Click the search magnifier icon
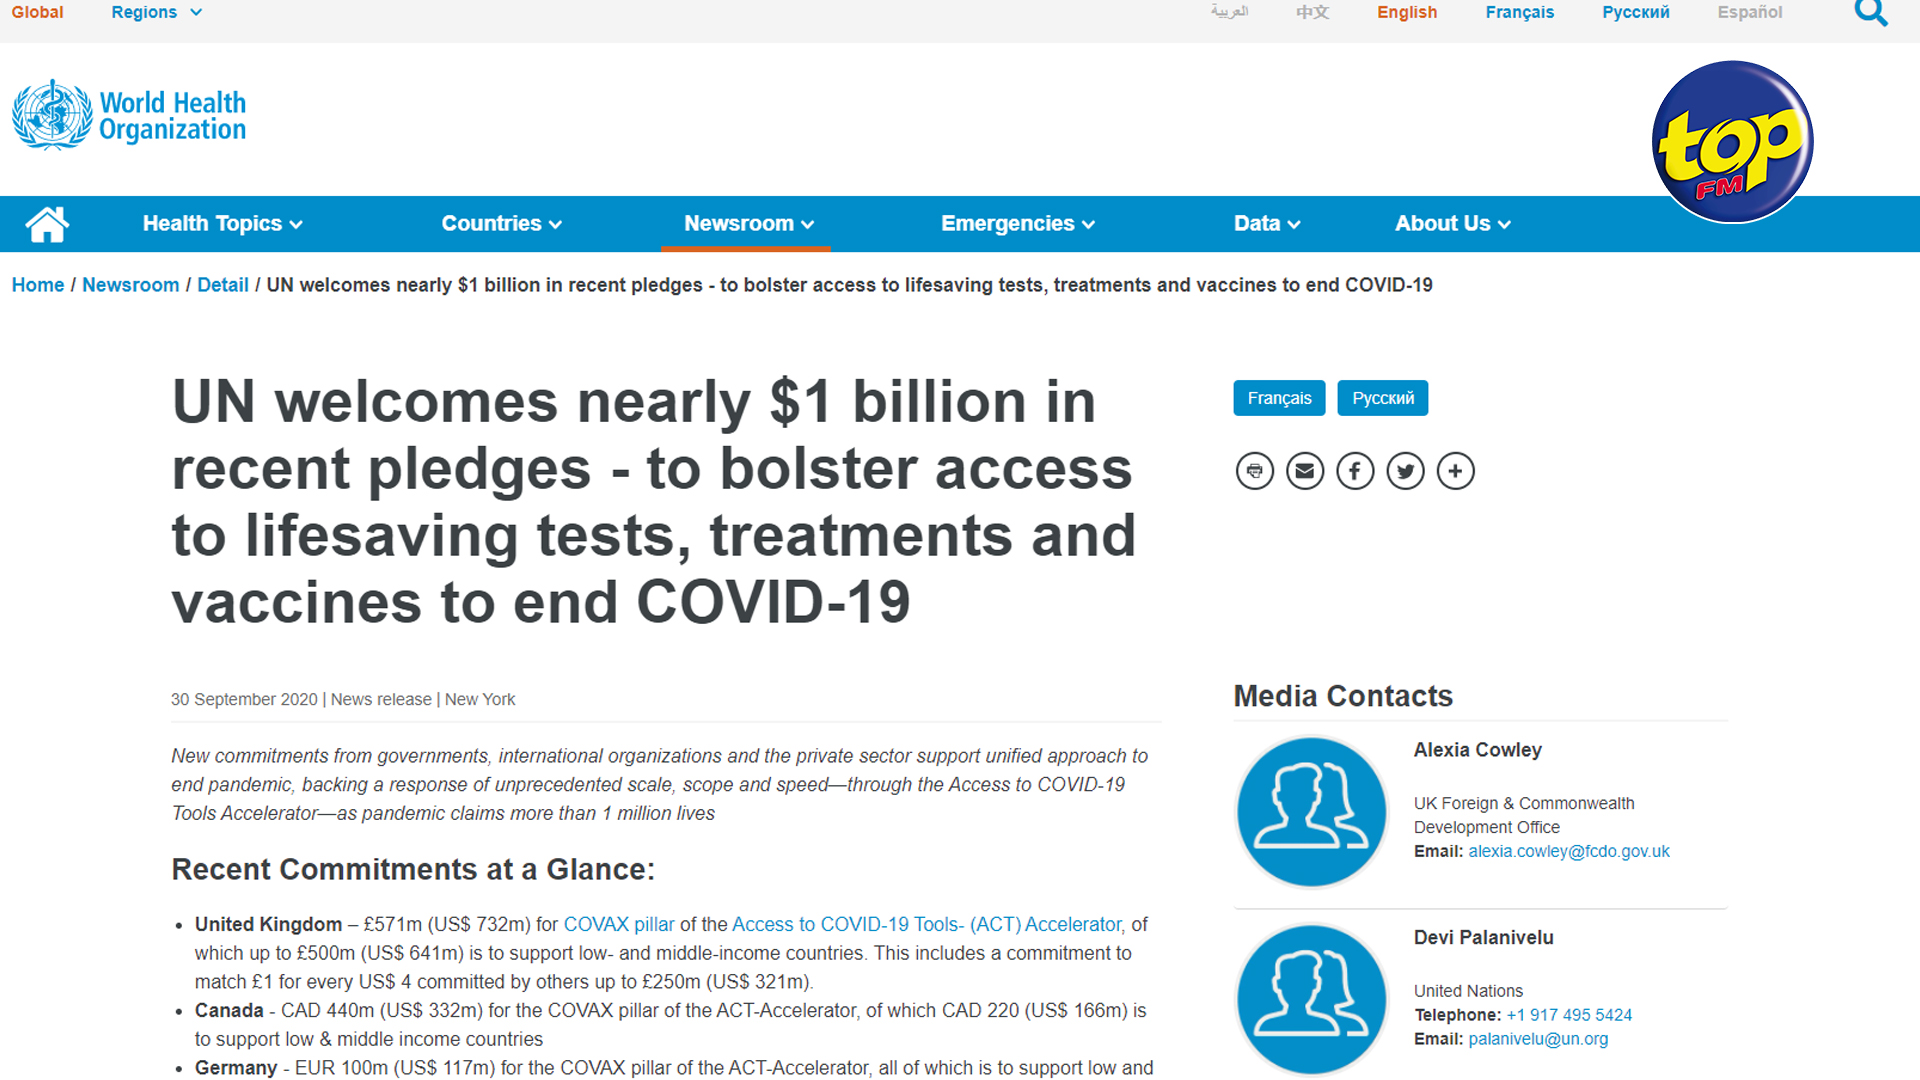The width and height of the screenshot is (1920, 1080). (1870, 12)
